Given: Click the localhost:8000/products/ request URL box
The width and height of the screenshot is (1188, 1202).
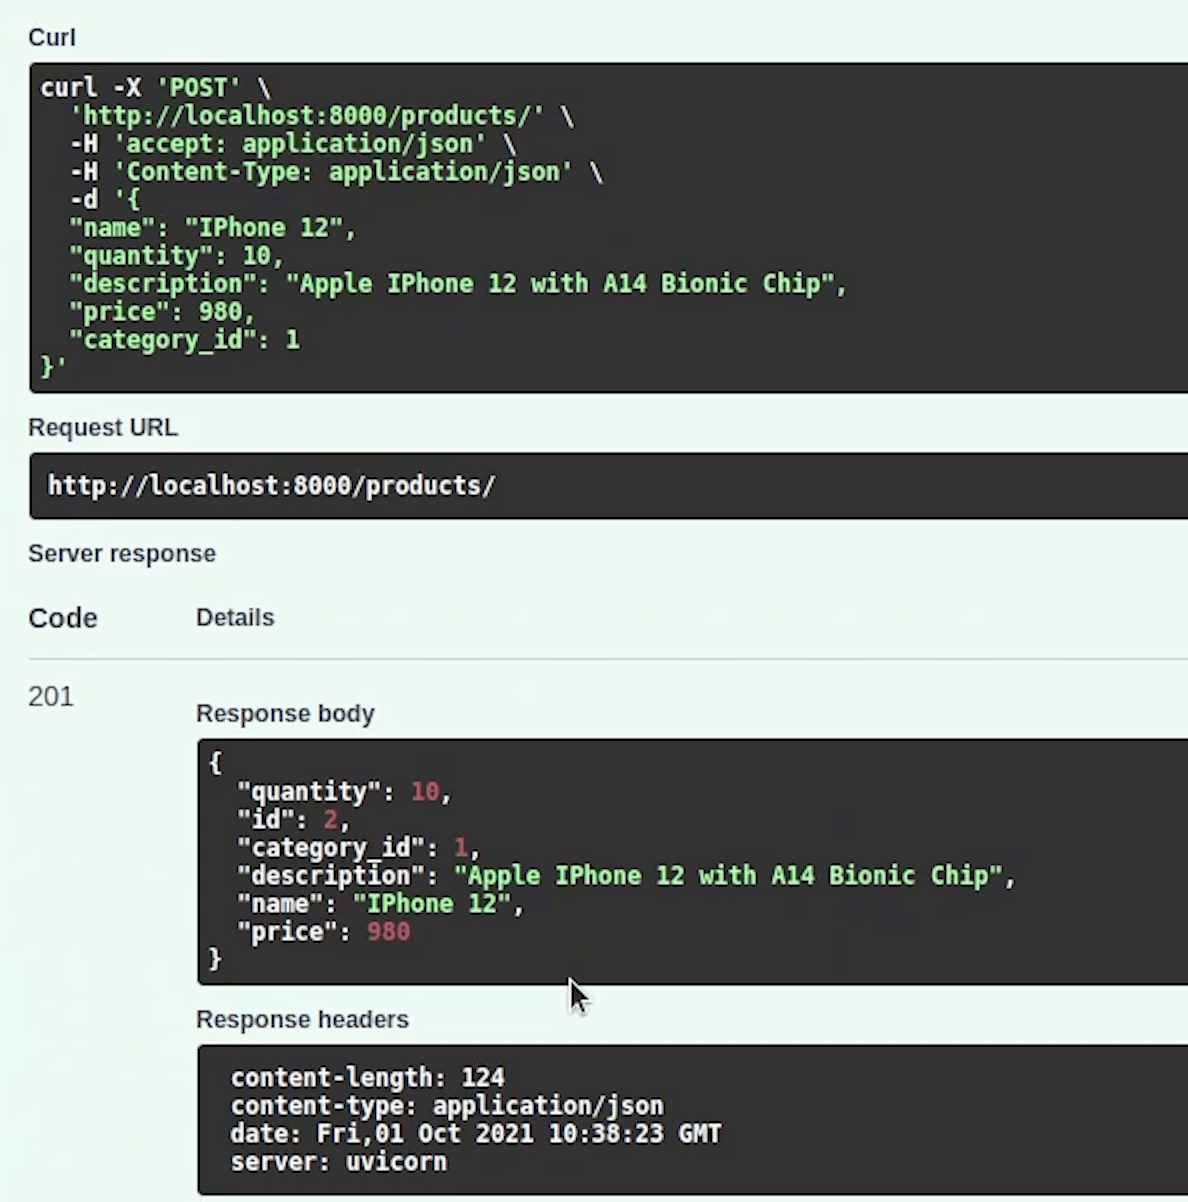Looking at the screenshot, I should point(271,486).
